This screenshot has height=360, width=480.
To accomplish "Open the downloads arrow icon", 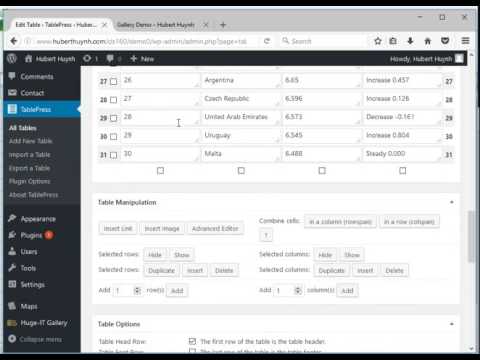I will (x=410, y=41).
